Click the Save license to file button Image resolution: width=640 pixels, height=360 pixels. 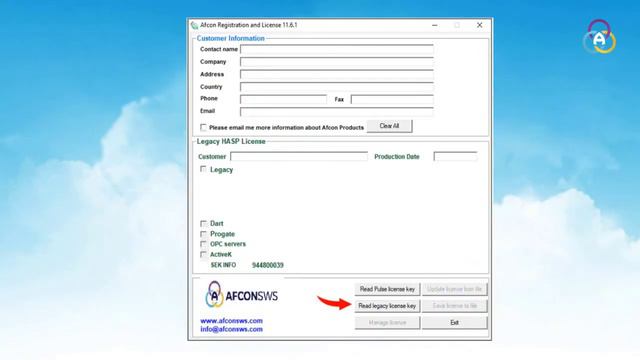point(454,306)
